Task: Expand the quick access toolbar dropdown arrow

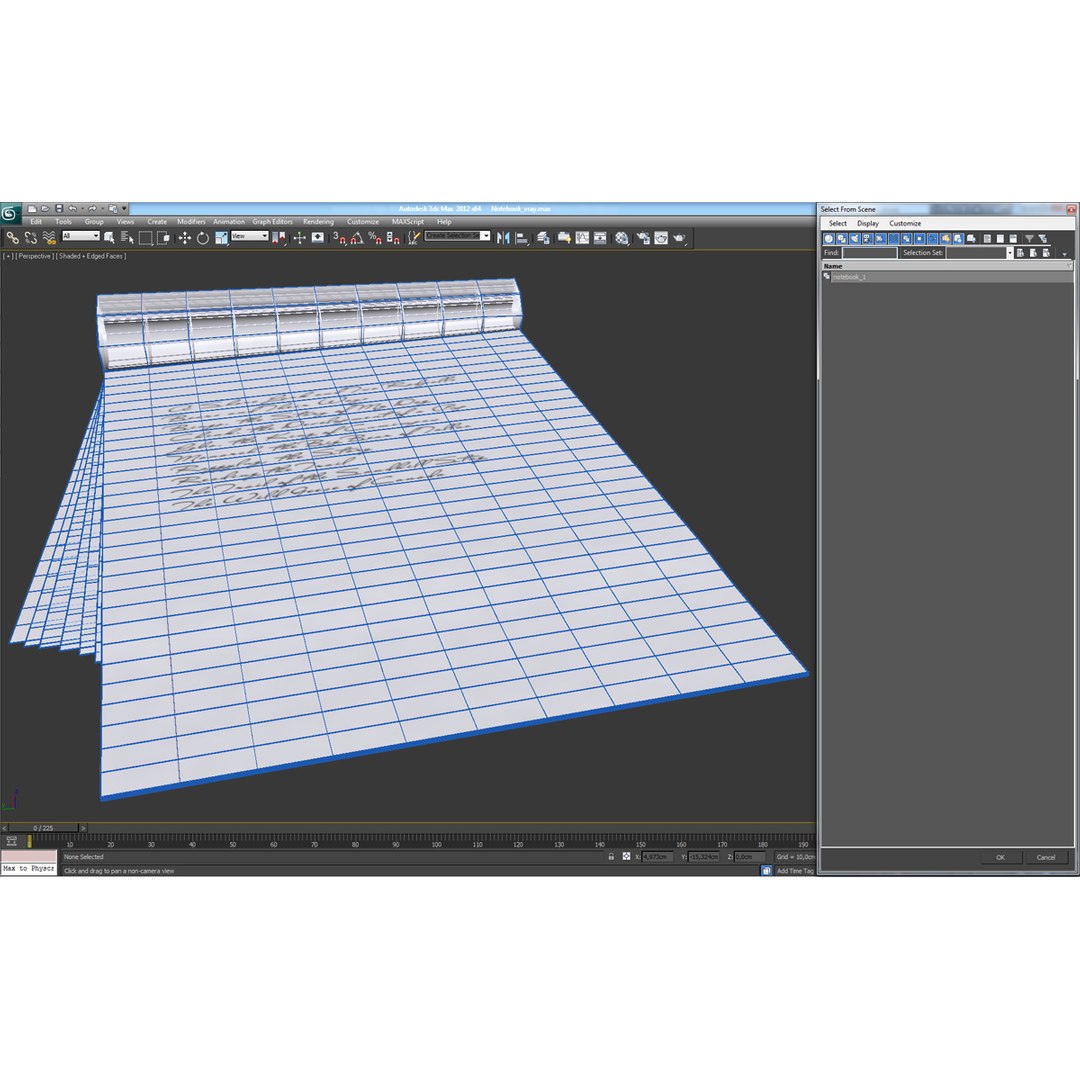Action: click(x=125, y=208)
